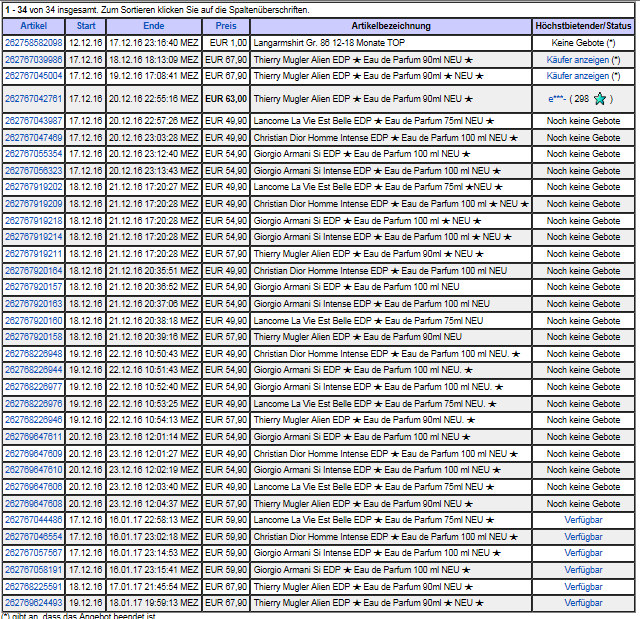Open the bidder profile link e***-
Viewport: 640px width, 619px height.
pos(557,99)
